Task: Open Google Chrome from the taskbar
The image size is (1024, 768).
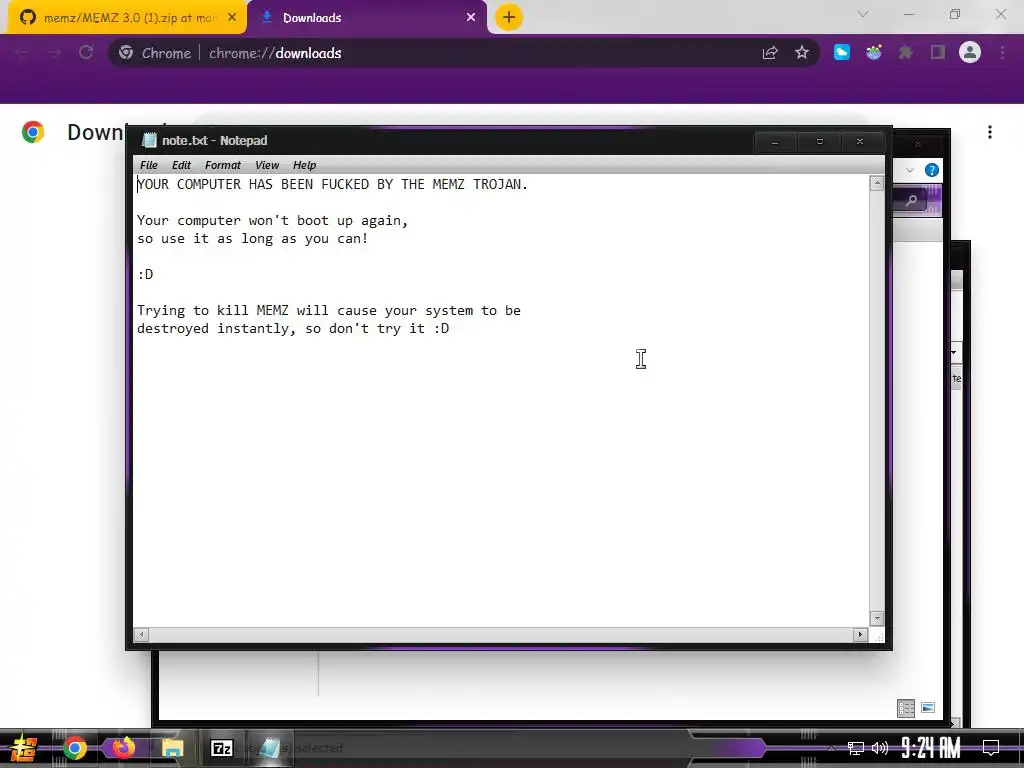Action: click(74, 748)
